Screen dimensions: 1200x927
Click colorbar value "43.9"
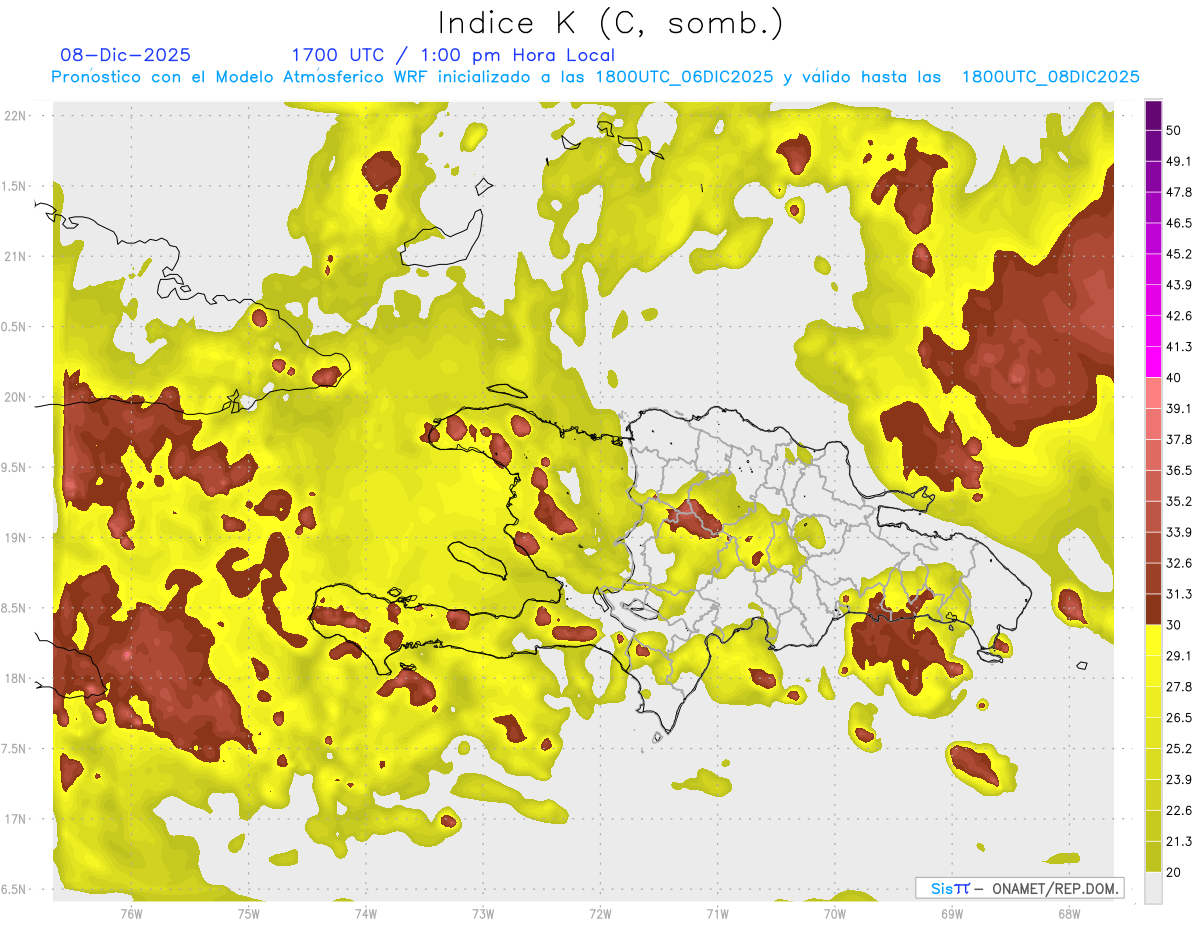pos(1179,285)
